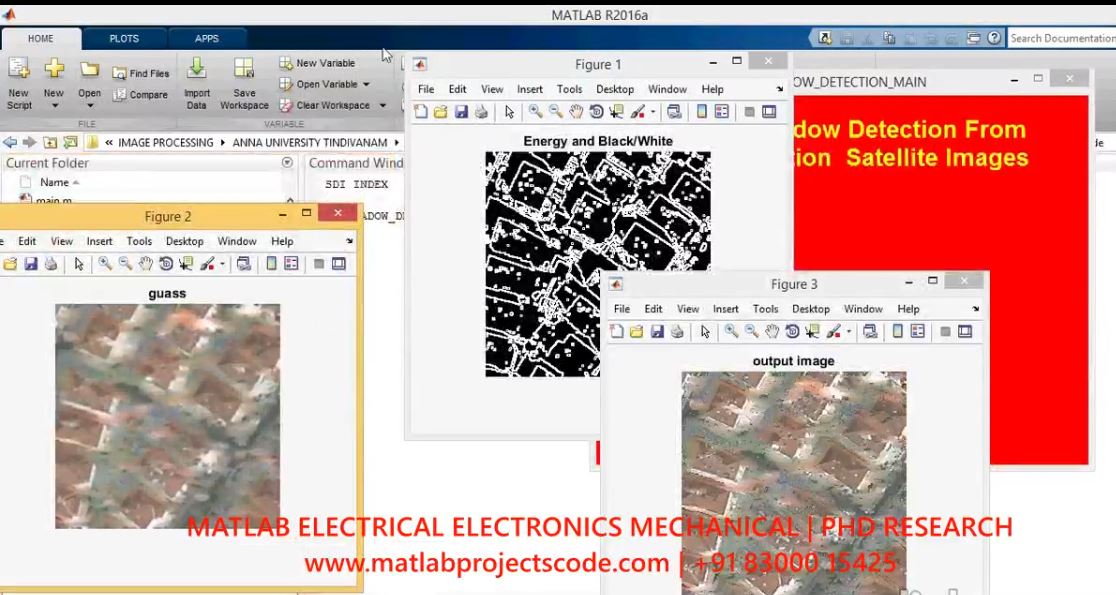Open Tools menu in Figure 1

coord(569,89)
